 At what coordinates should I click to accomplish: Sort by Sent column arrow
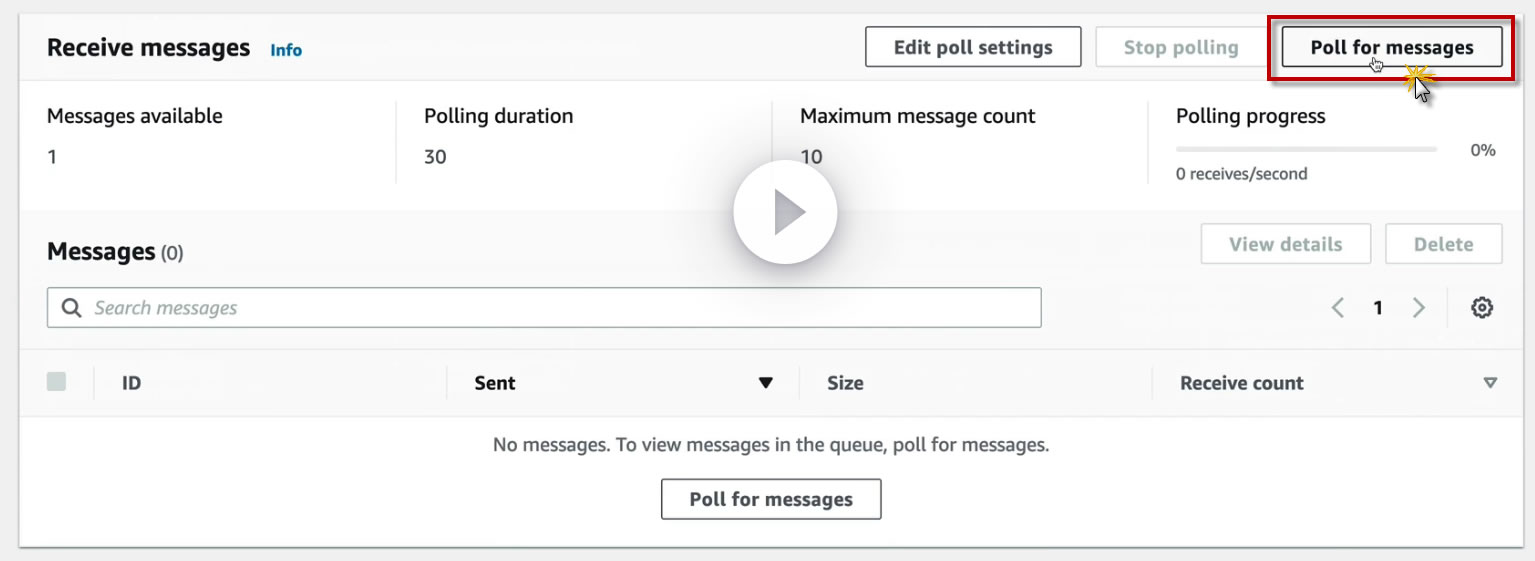766,383
